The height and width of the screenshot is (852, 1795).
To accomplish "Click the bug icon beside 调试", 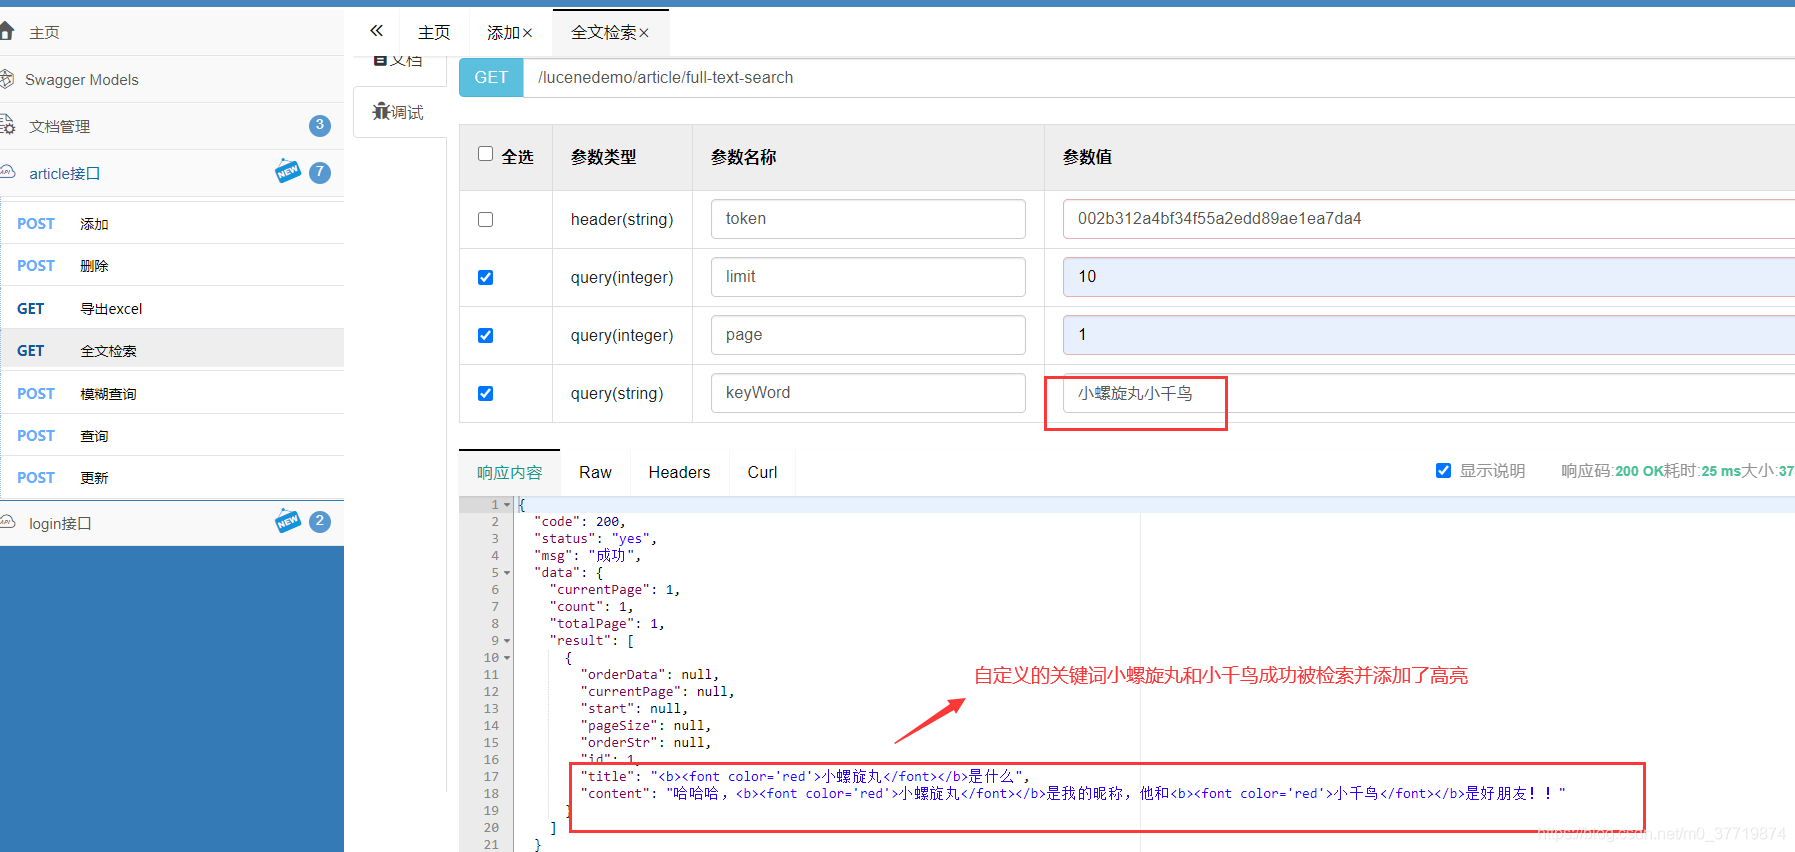I will coord(381,111).
